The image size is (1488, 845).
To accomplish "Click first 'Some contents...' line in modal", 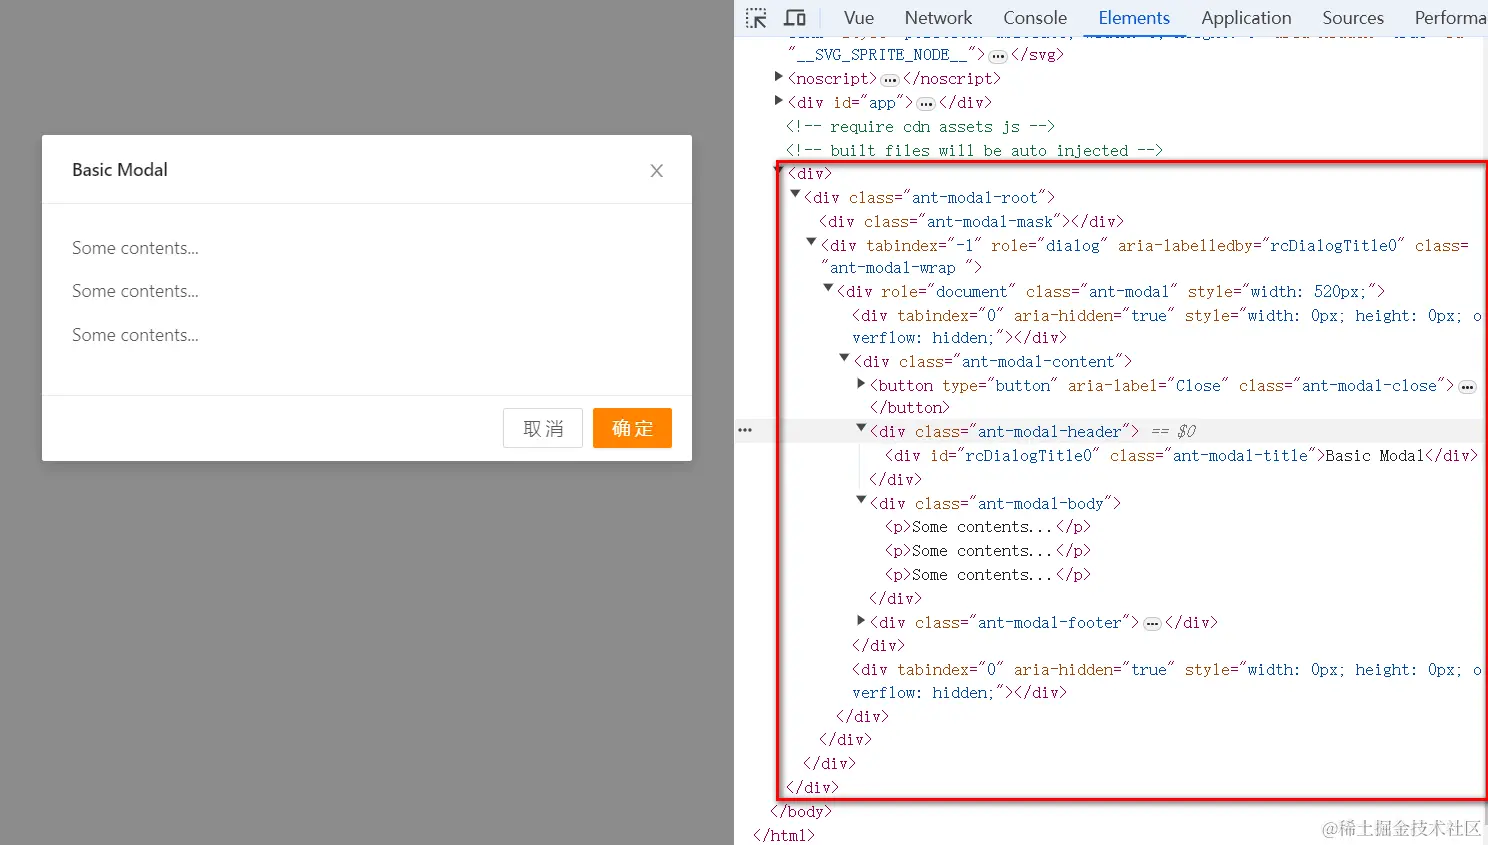I will click(135, 248).
